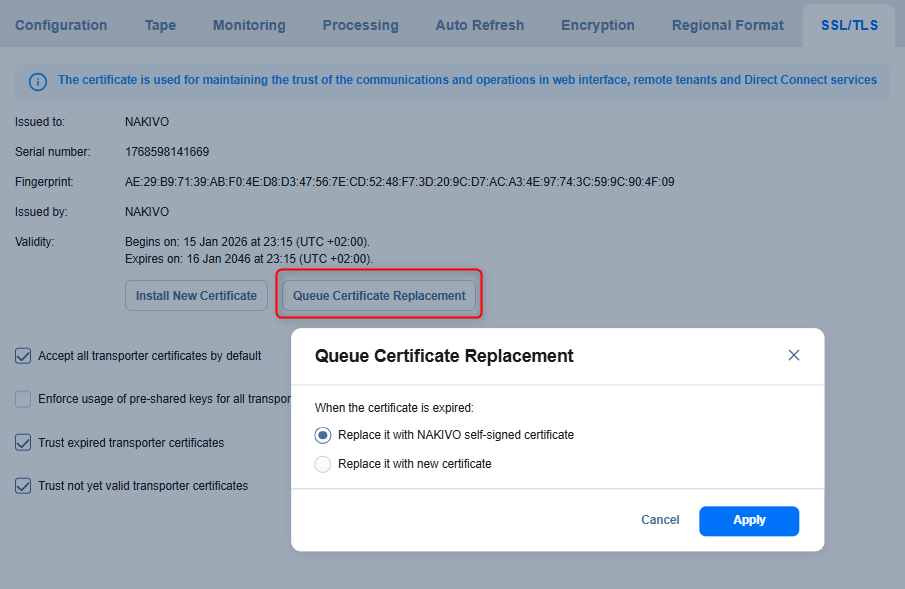
Task: Switch to the Configuration tab
Action: [x=61, y=25]
